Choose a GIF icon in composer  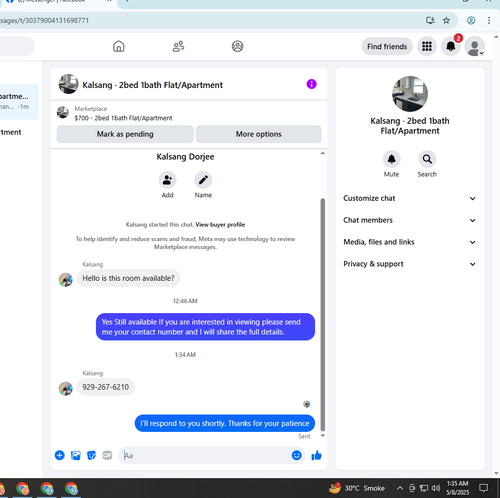(107, 455)
